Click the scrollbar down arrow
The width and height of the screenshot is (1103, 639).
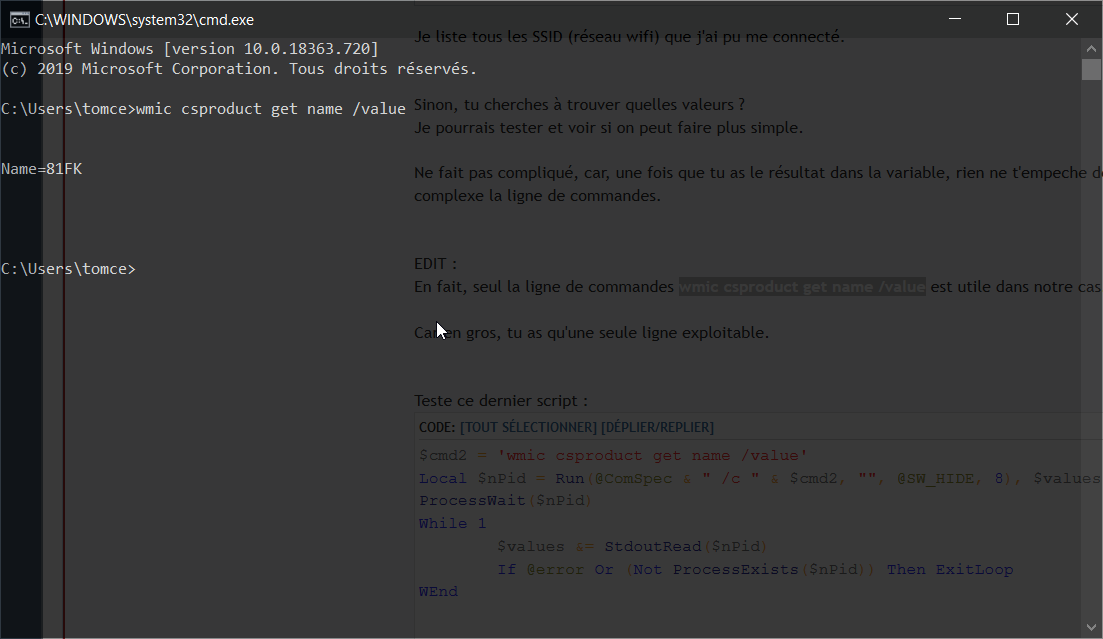point(1091,627)
